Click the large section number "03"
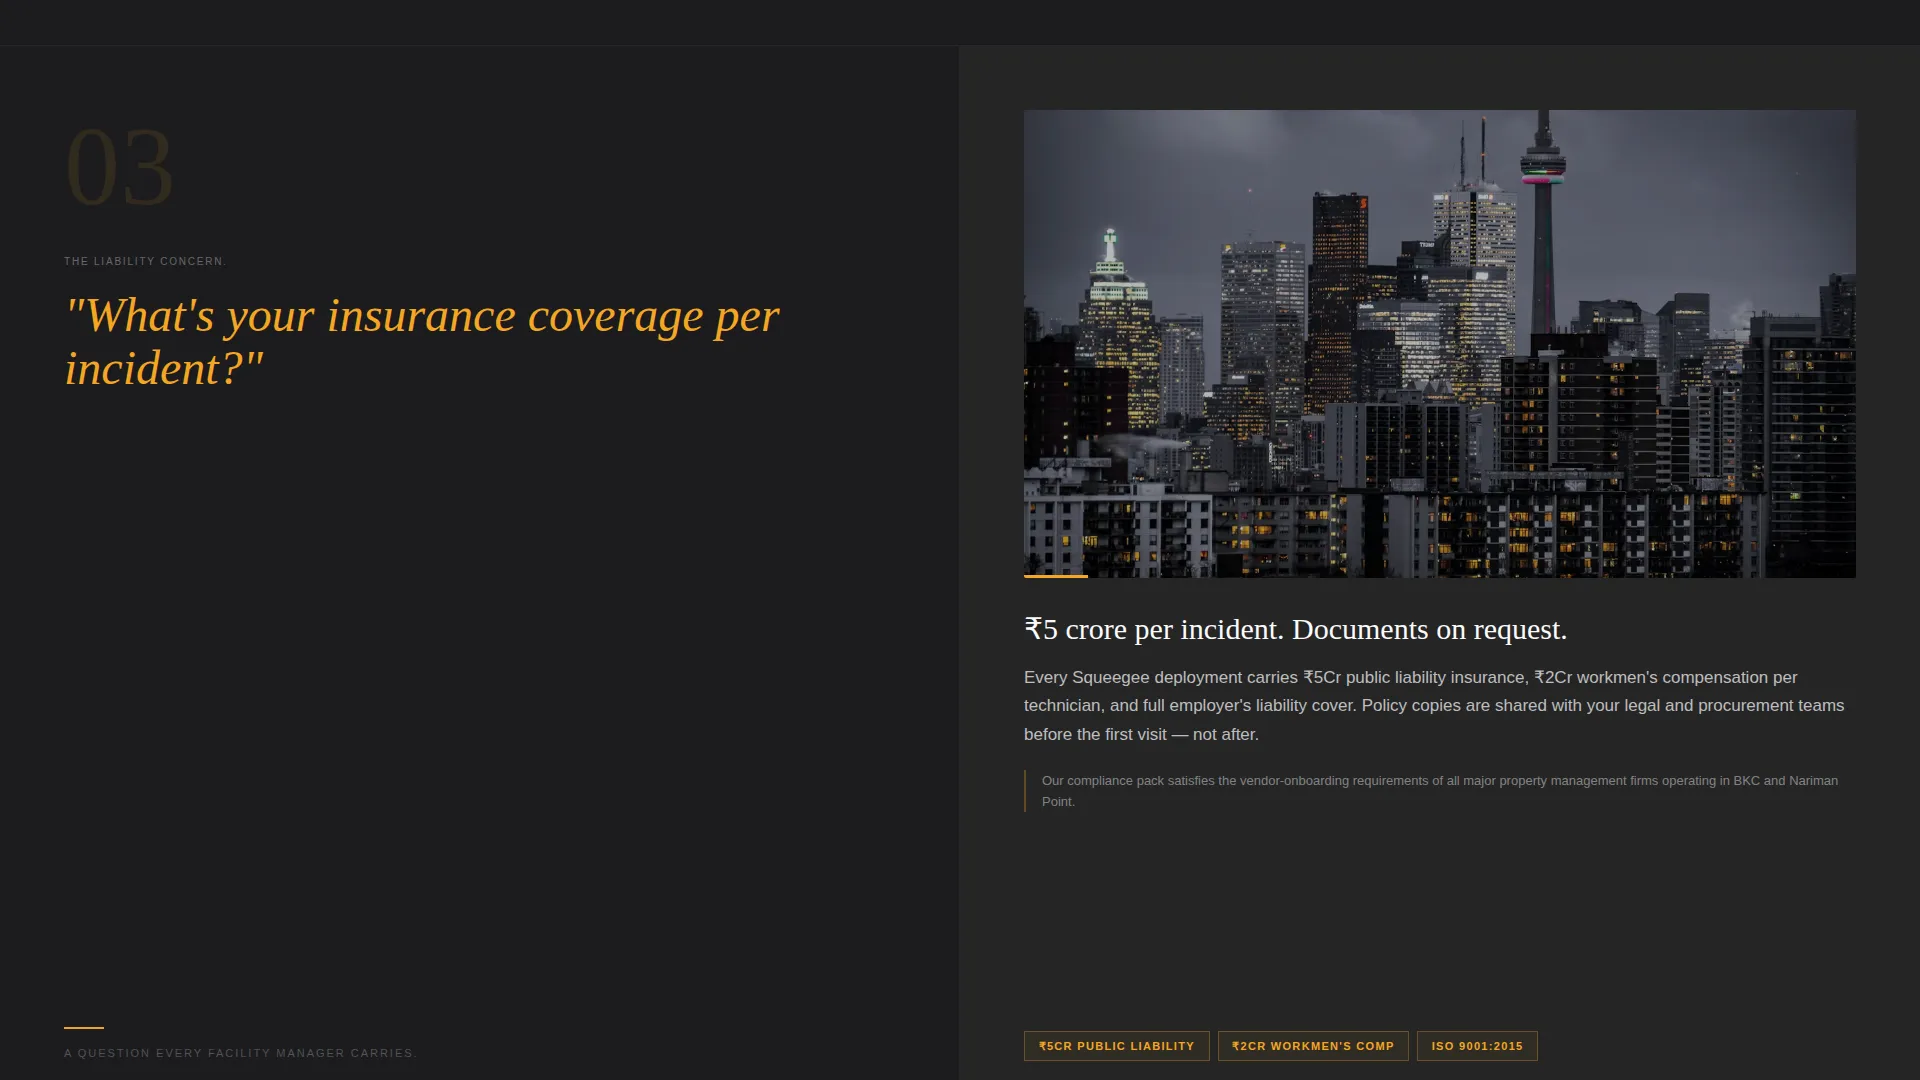Image resolution: width=1920 pixels, height=1080 pixels. (x=120, y=168)
